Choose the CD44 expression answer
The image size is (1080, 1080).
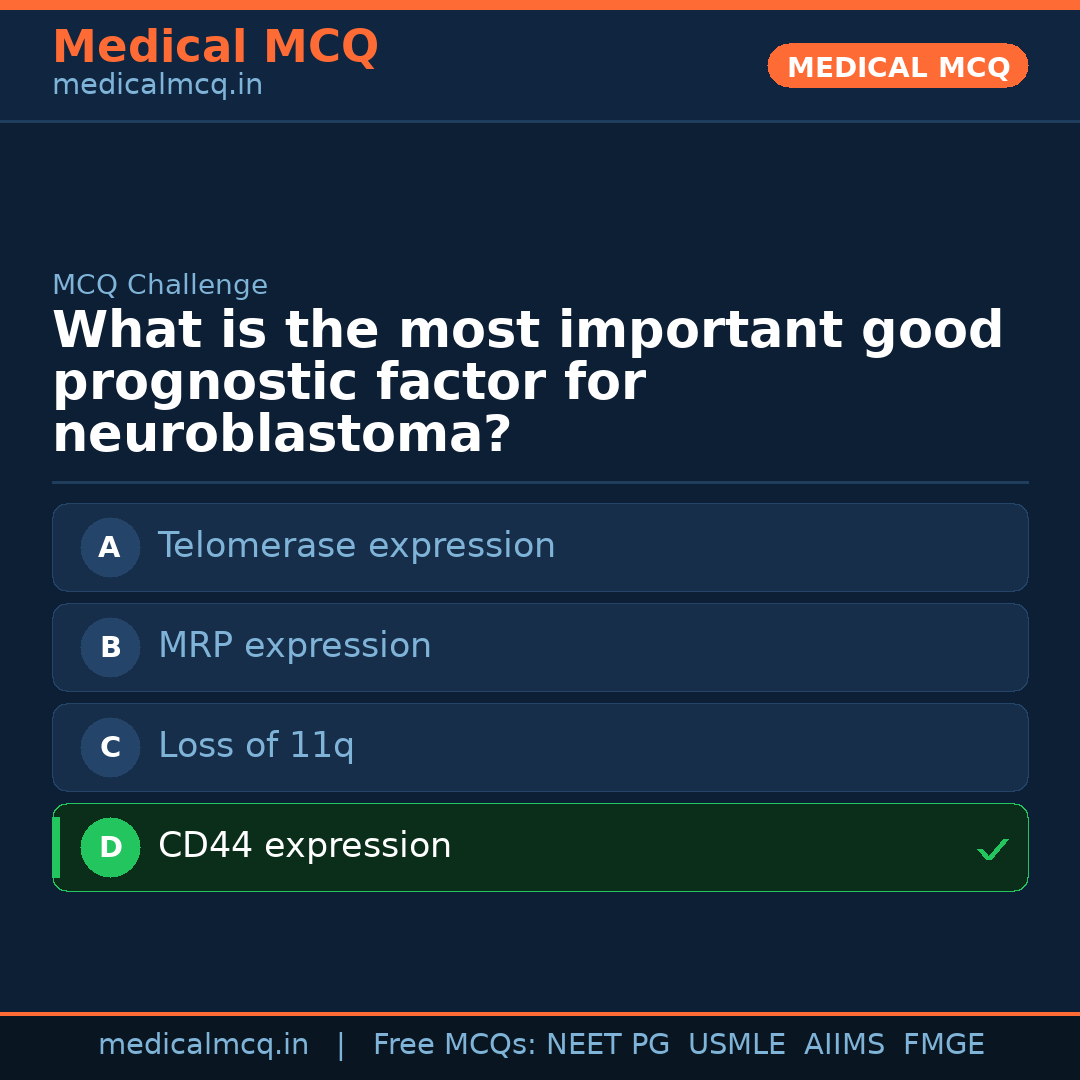(x=540, y=847)
